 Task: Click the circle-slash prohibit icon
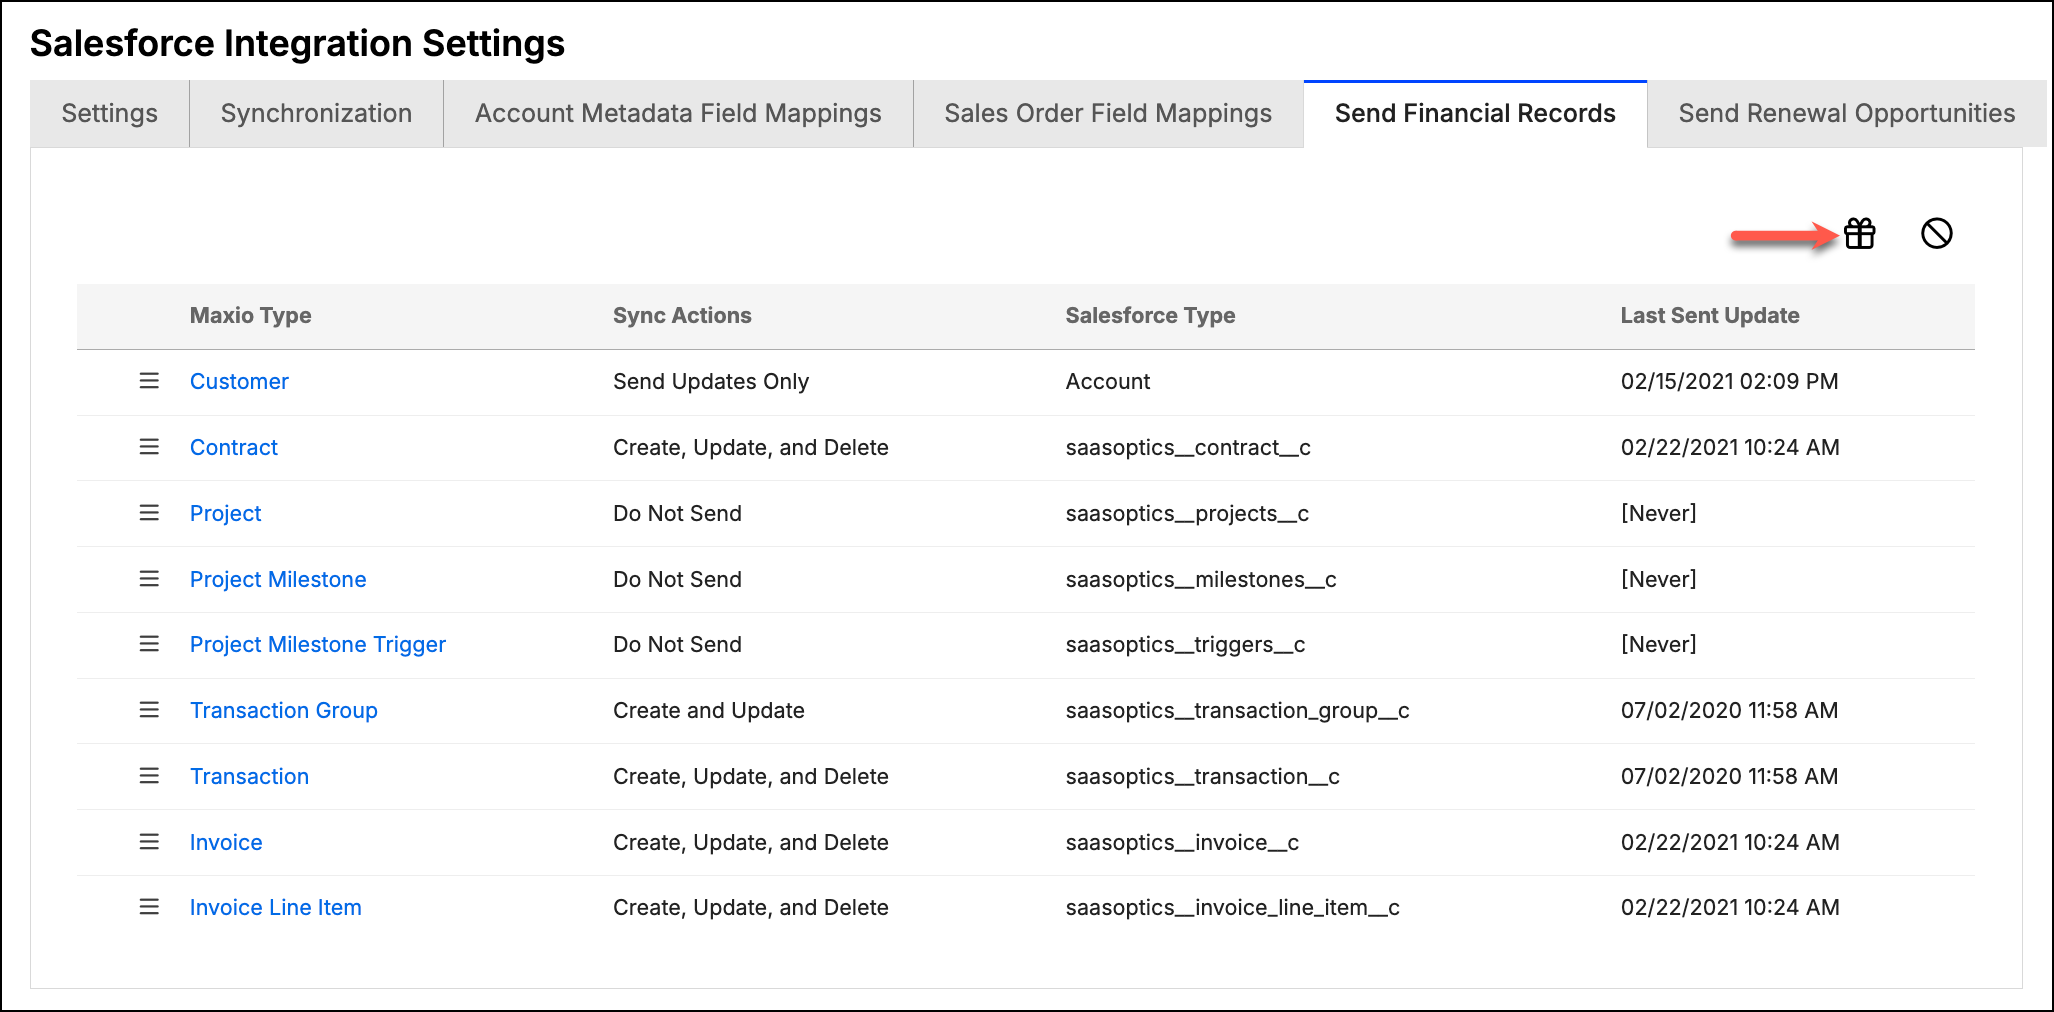click(1936, 234)
